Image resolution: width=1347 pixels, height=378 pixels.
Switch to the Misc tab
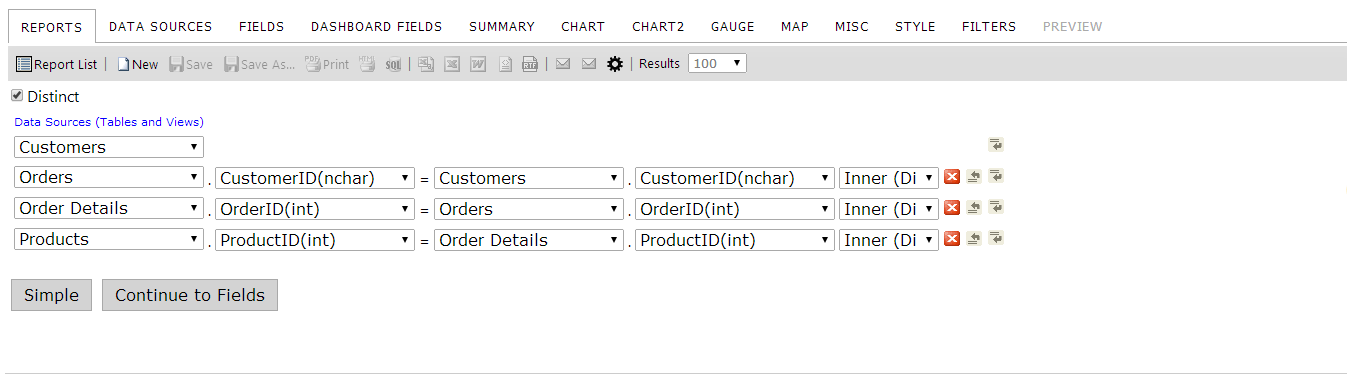point(852,27)
